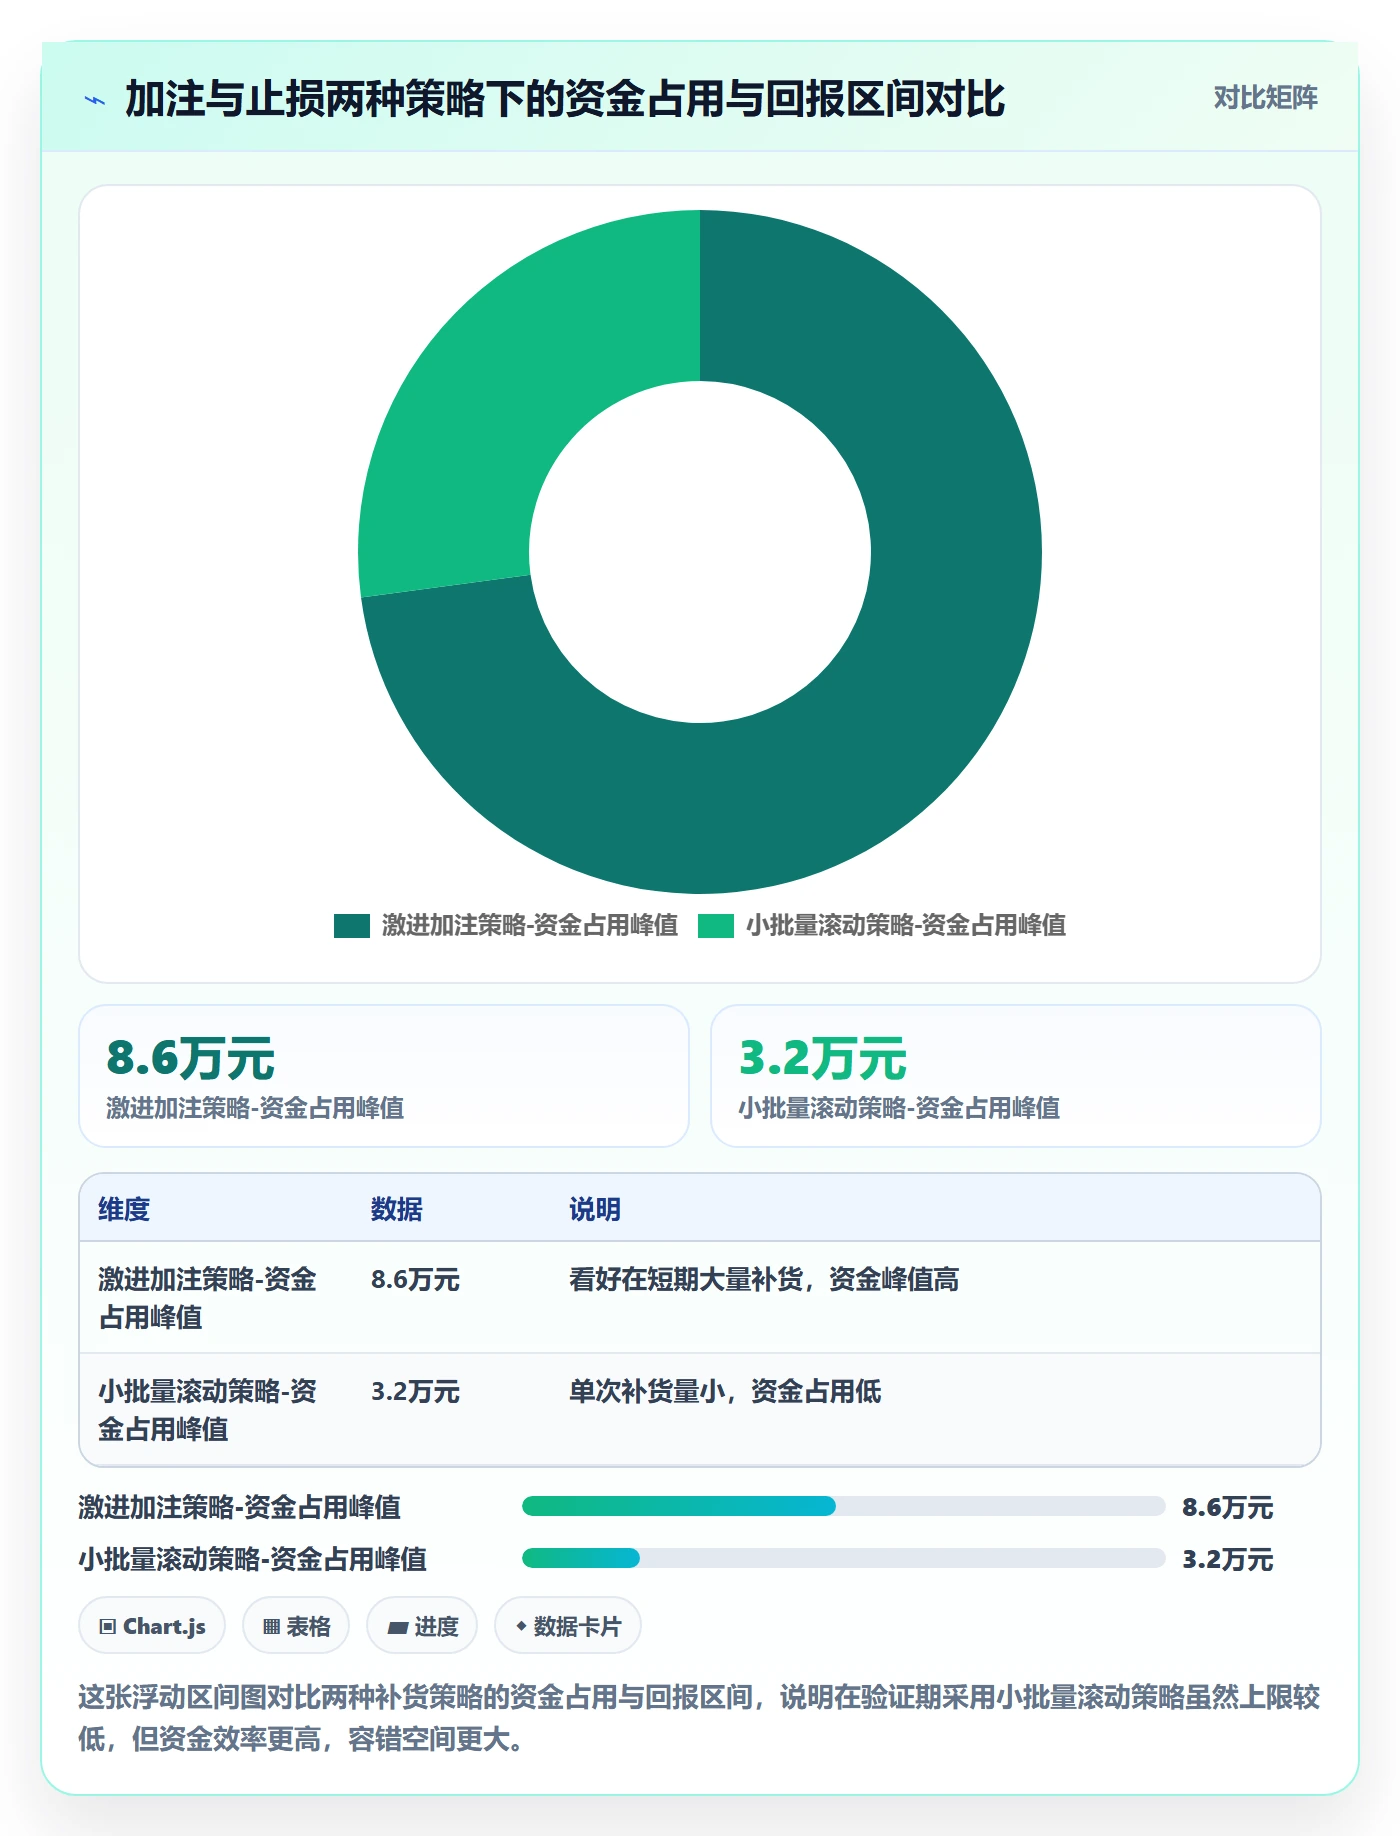
Task: Click the large 8.6万元 figure in the data card
Action: click(x=190, y=1058)
